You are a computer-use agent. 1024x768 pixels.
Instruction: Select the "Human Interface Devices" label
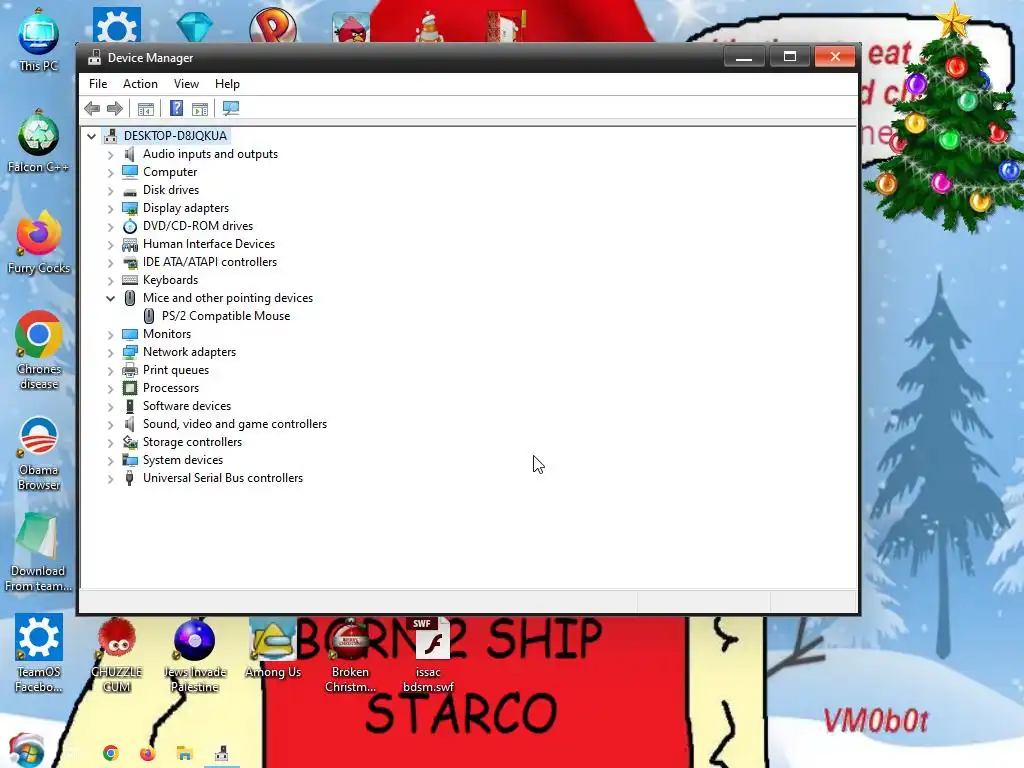209,244
